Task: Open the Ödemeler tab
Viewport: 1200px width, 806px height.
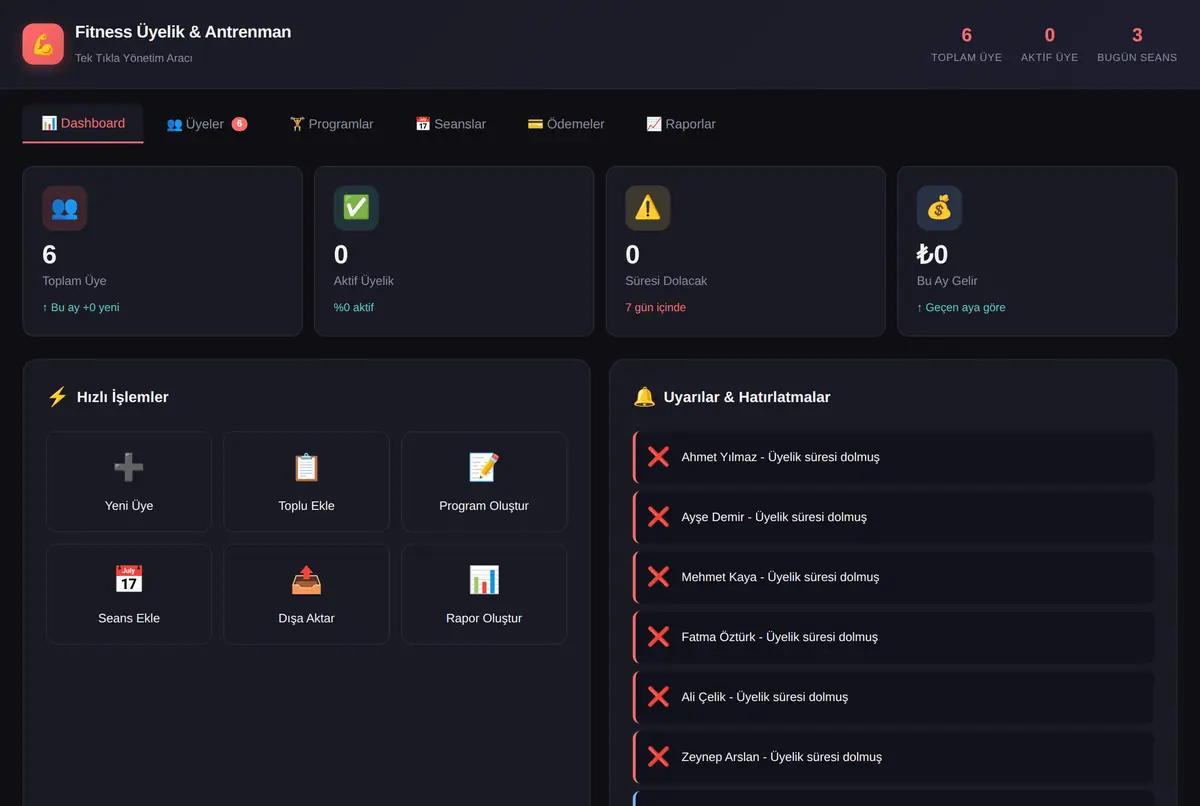Action: pos(566,124)
